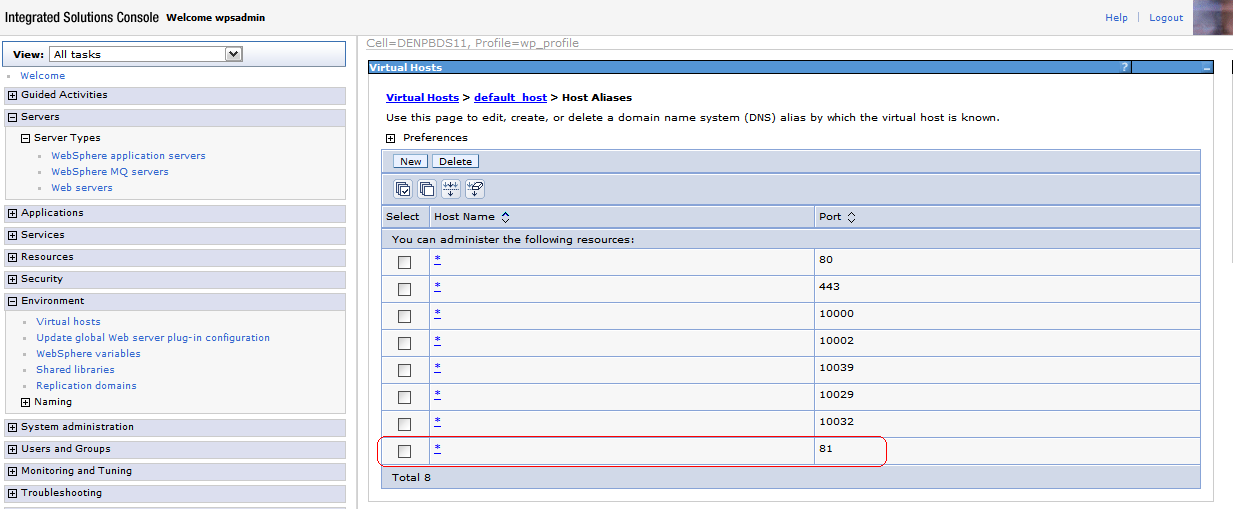1233x509 pixels.
Task: Open the Web servers link
Action: pyautogui.click(x=82, y=188)
